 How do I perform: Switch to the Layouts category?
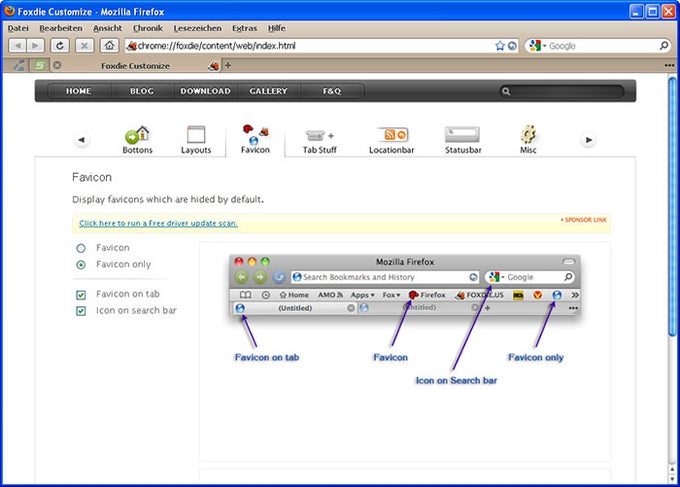tap(196, 141)
